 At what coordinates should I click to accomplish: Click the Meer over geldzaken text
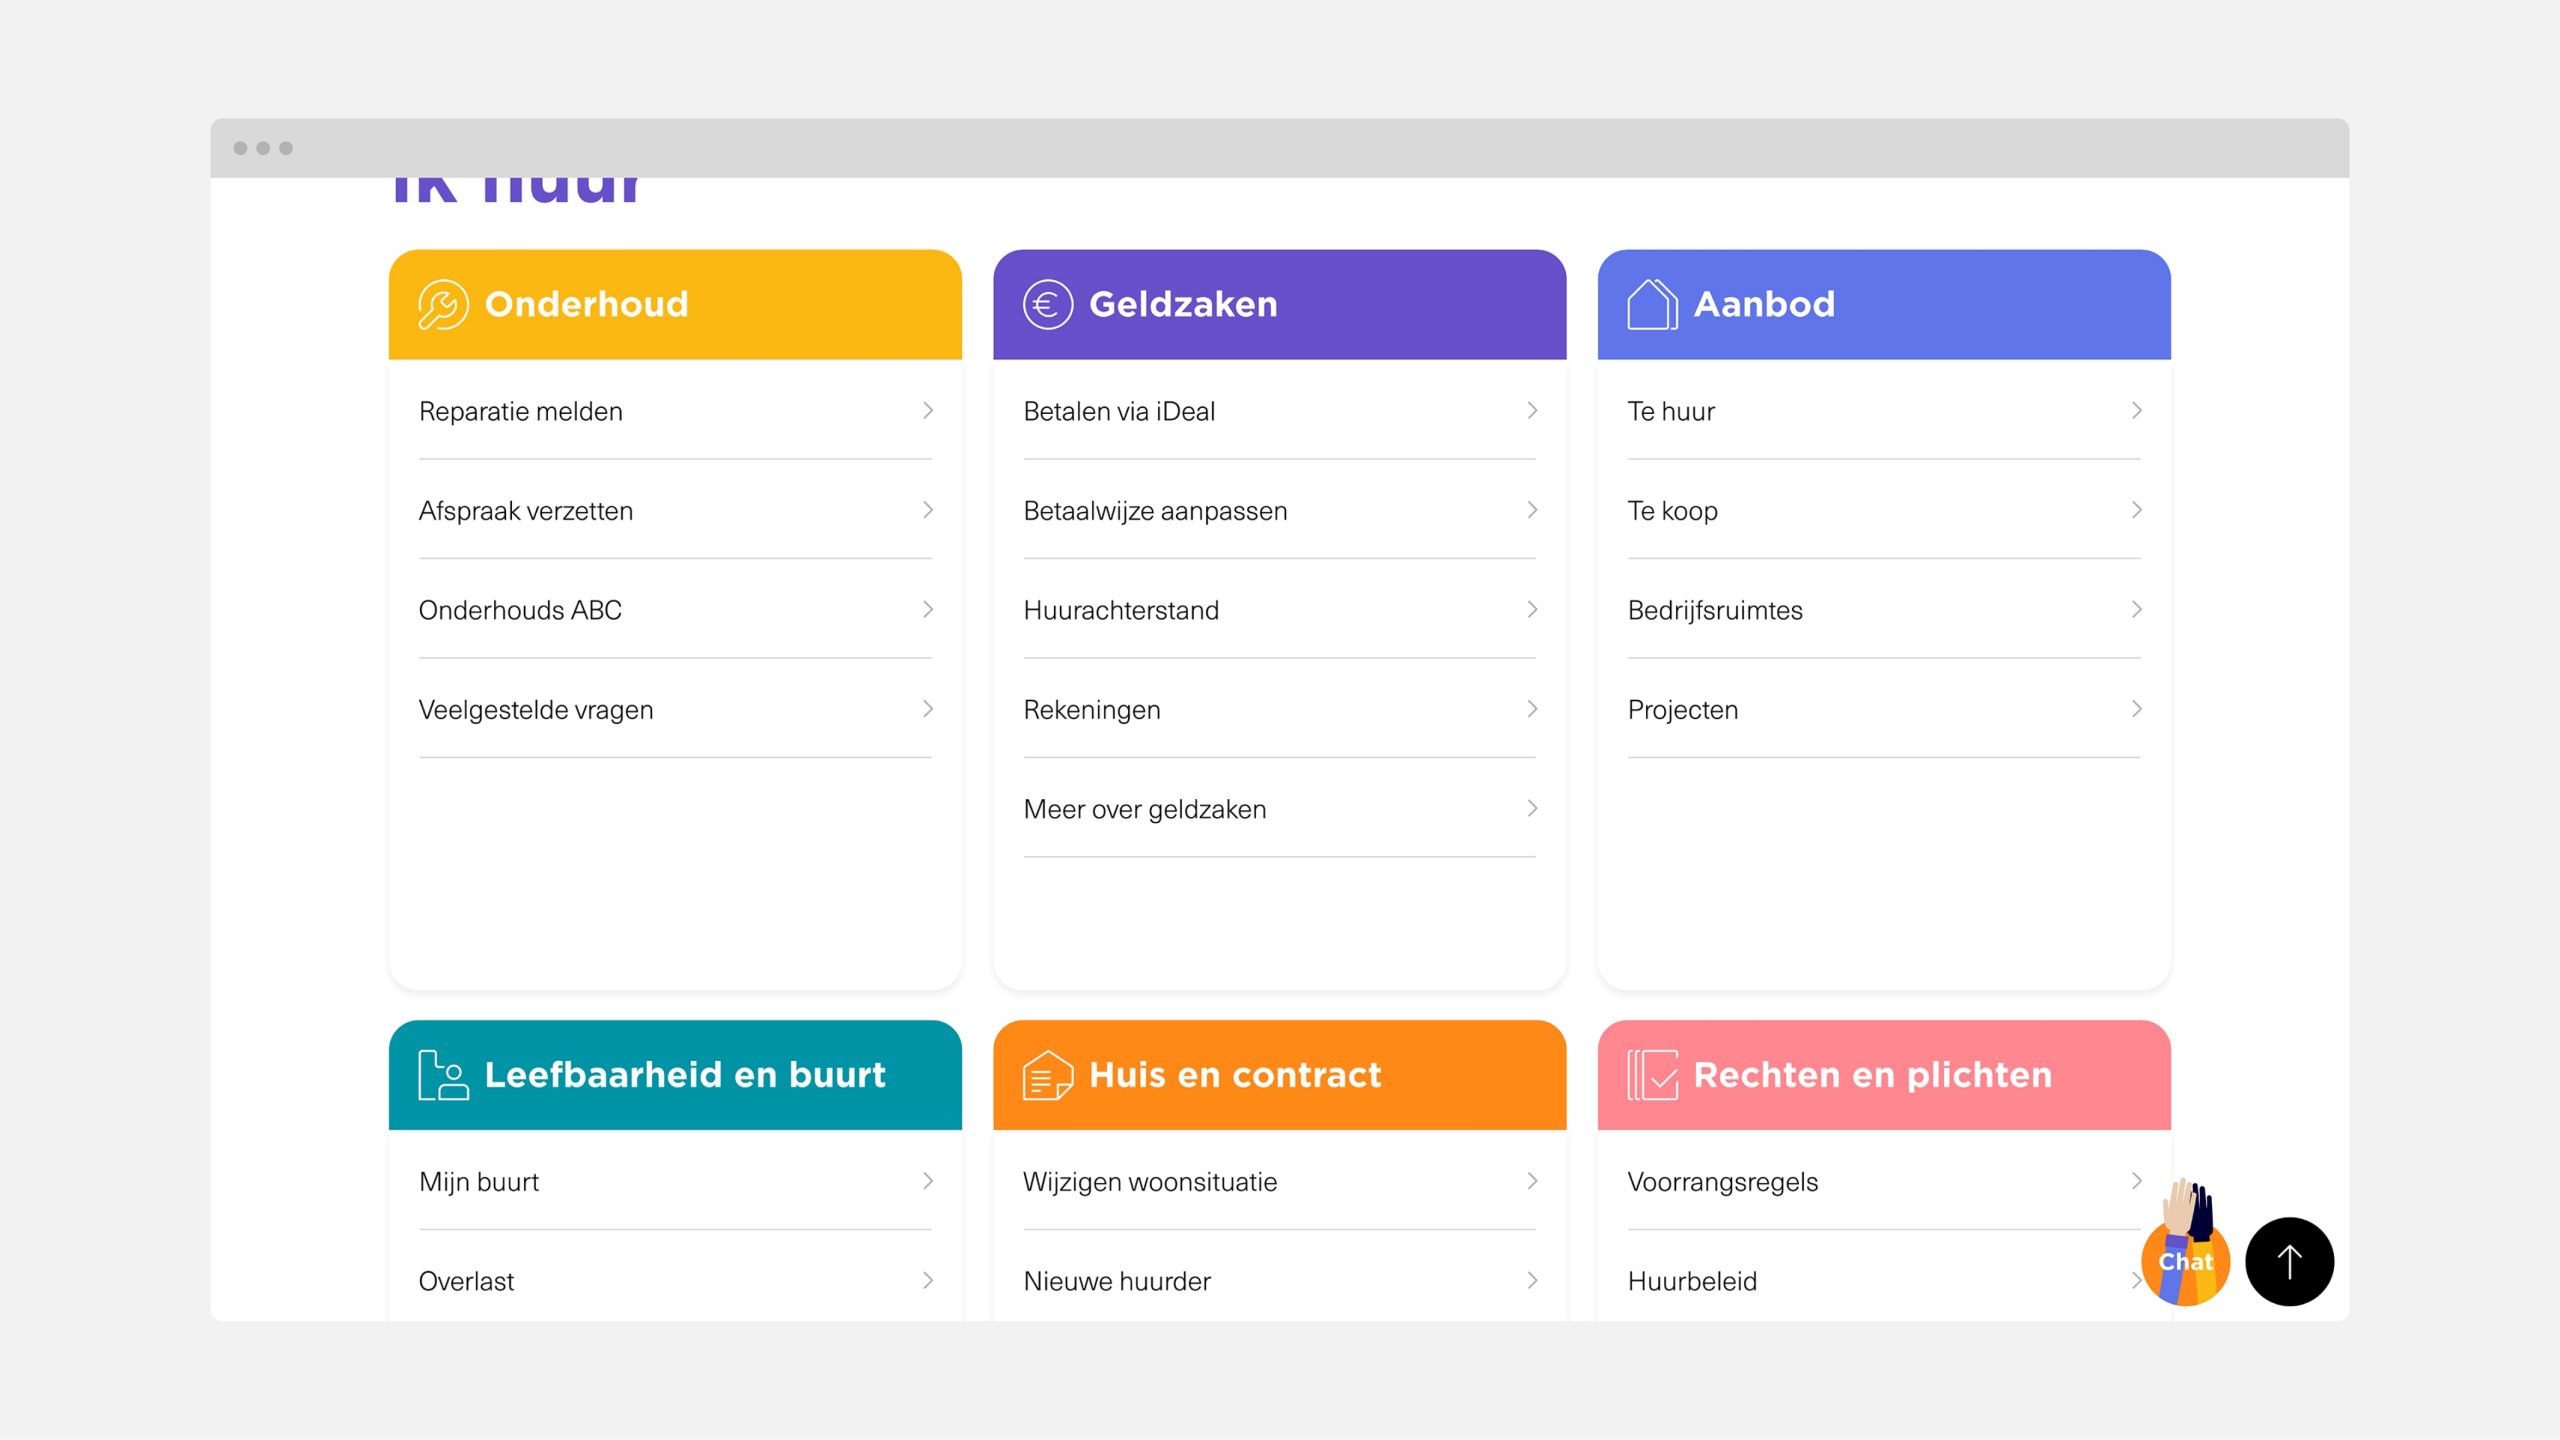tap(1145, 809)
